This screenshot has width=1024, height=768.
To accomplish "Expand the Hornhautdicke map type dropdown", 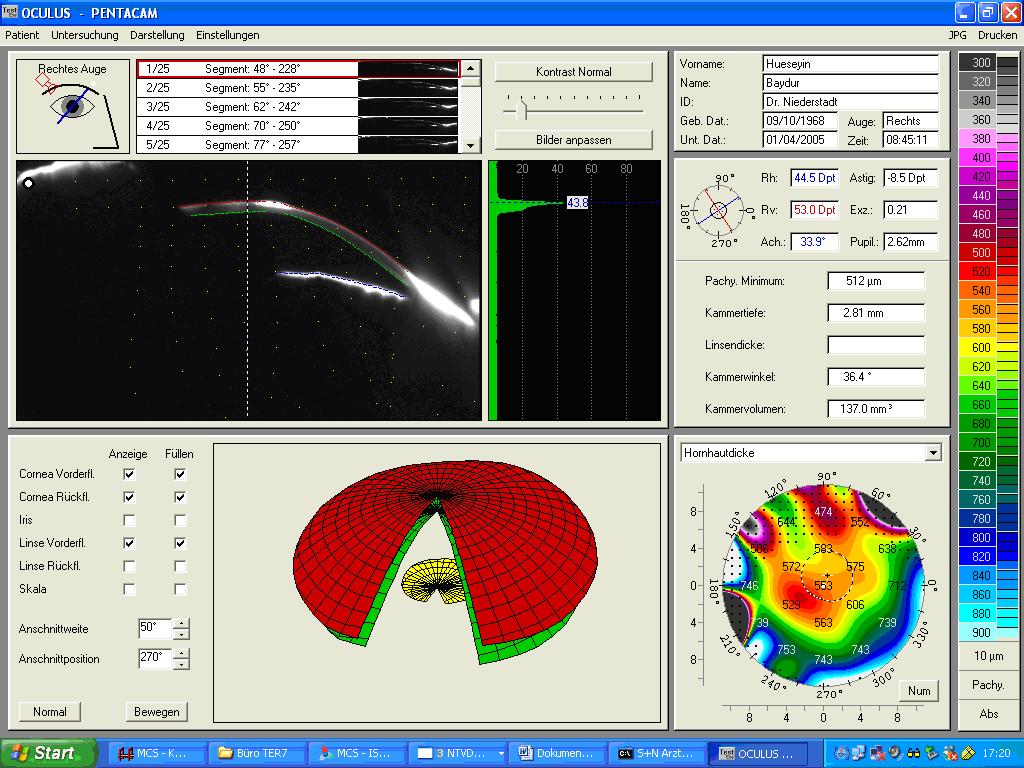I will 933,453.
